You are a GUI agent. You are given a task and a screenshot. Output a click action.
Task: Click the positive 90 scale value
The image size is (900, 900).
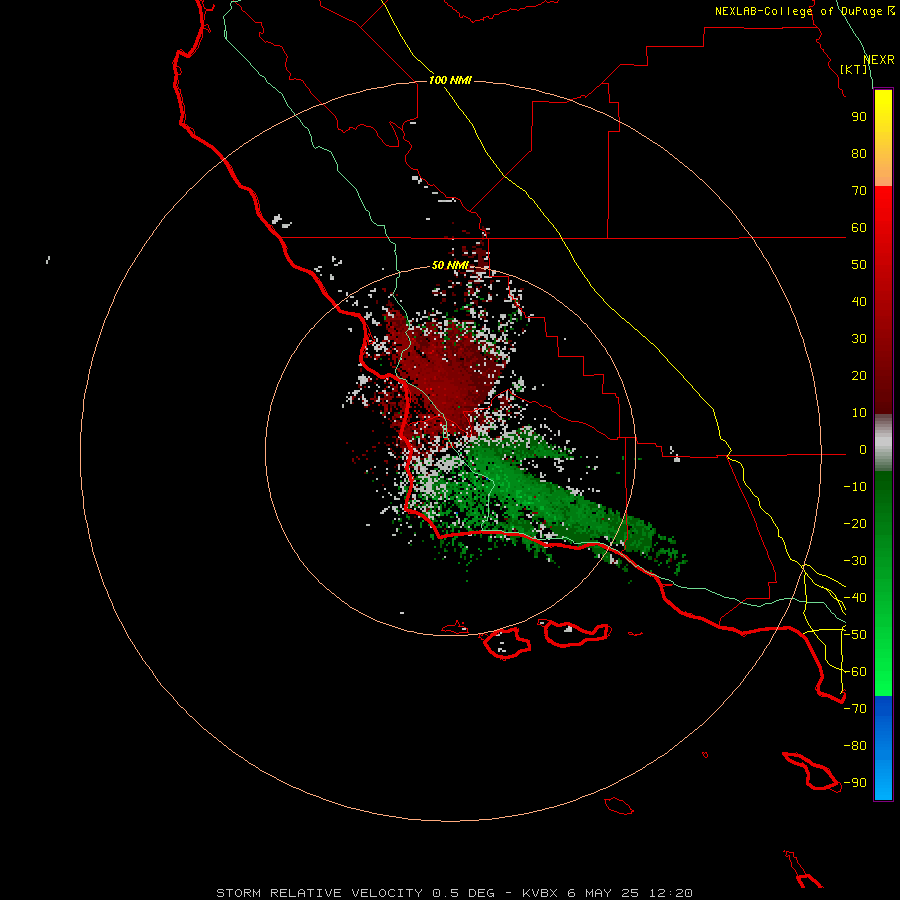coord(859,117)
